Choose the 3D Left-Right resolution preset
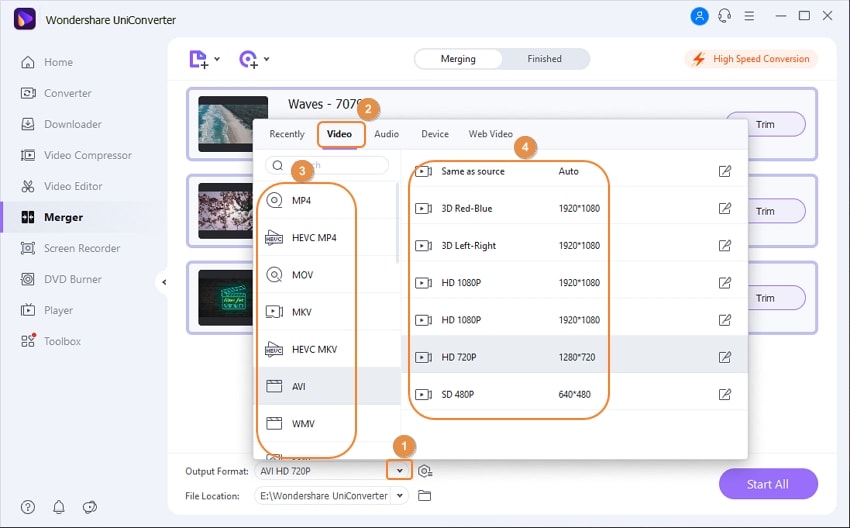 [x=574, y=246]
